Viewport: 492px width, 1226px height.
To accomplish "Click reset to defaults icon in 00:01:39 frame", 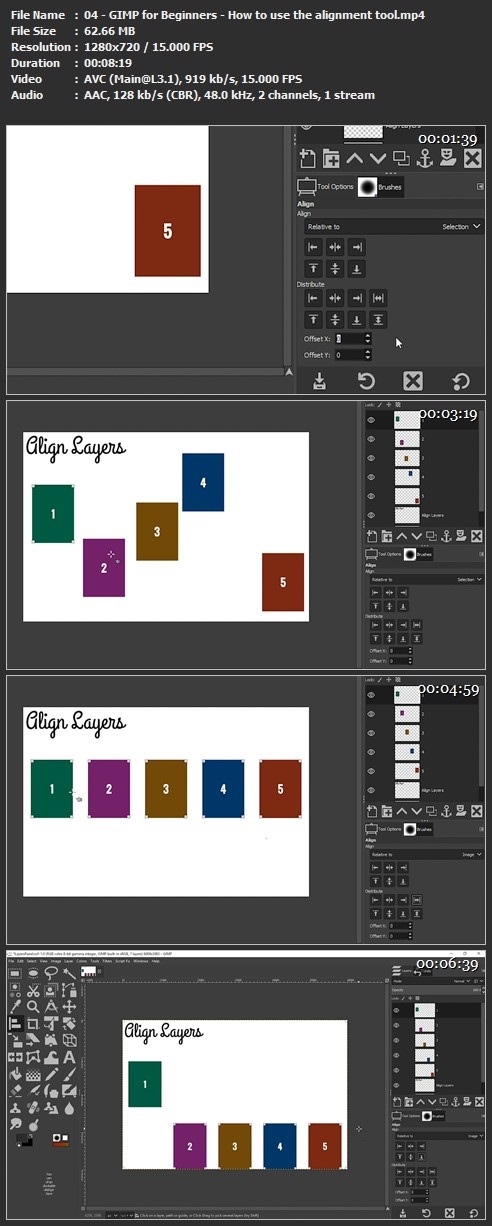I will [461, 380].
